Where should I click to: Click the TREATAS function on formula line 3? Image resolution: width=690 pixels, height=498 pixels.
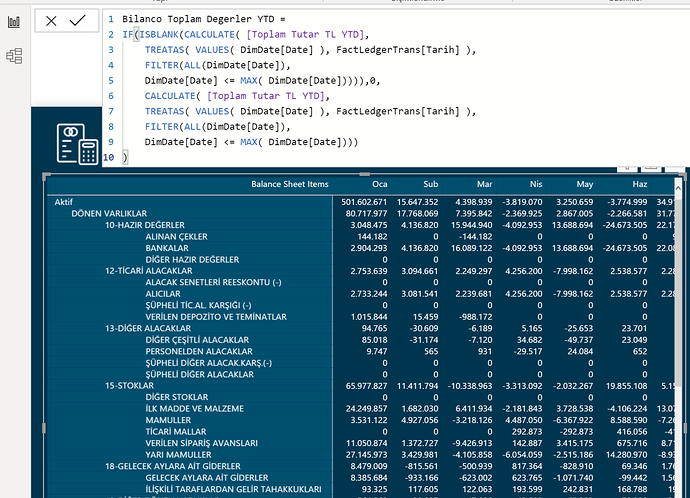click(x=164, y=50)
